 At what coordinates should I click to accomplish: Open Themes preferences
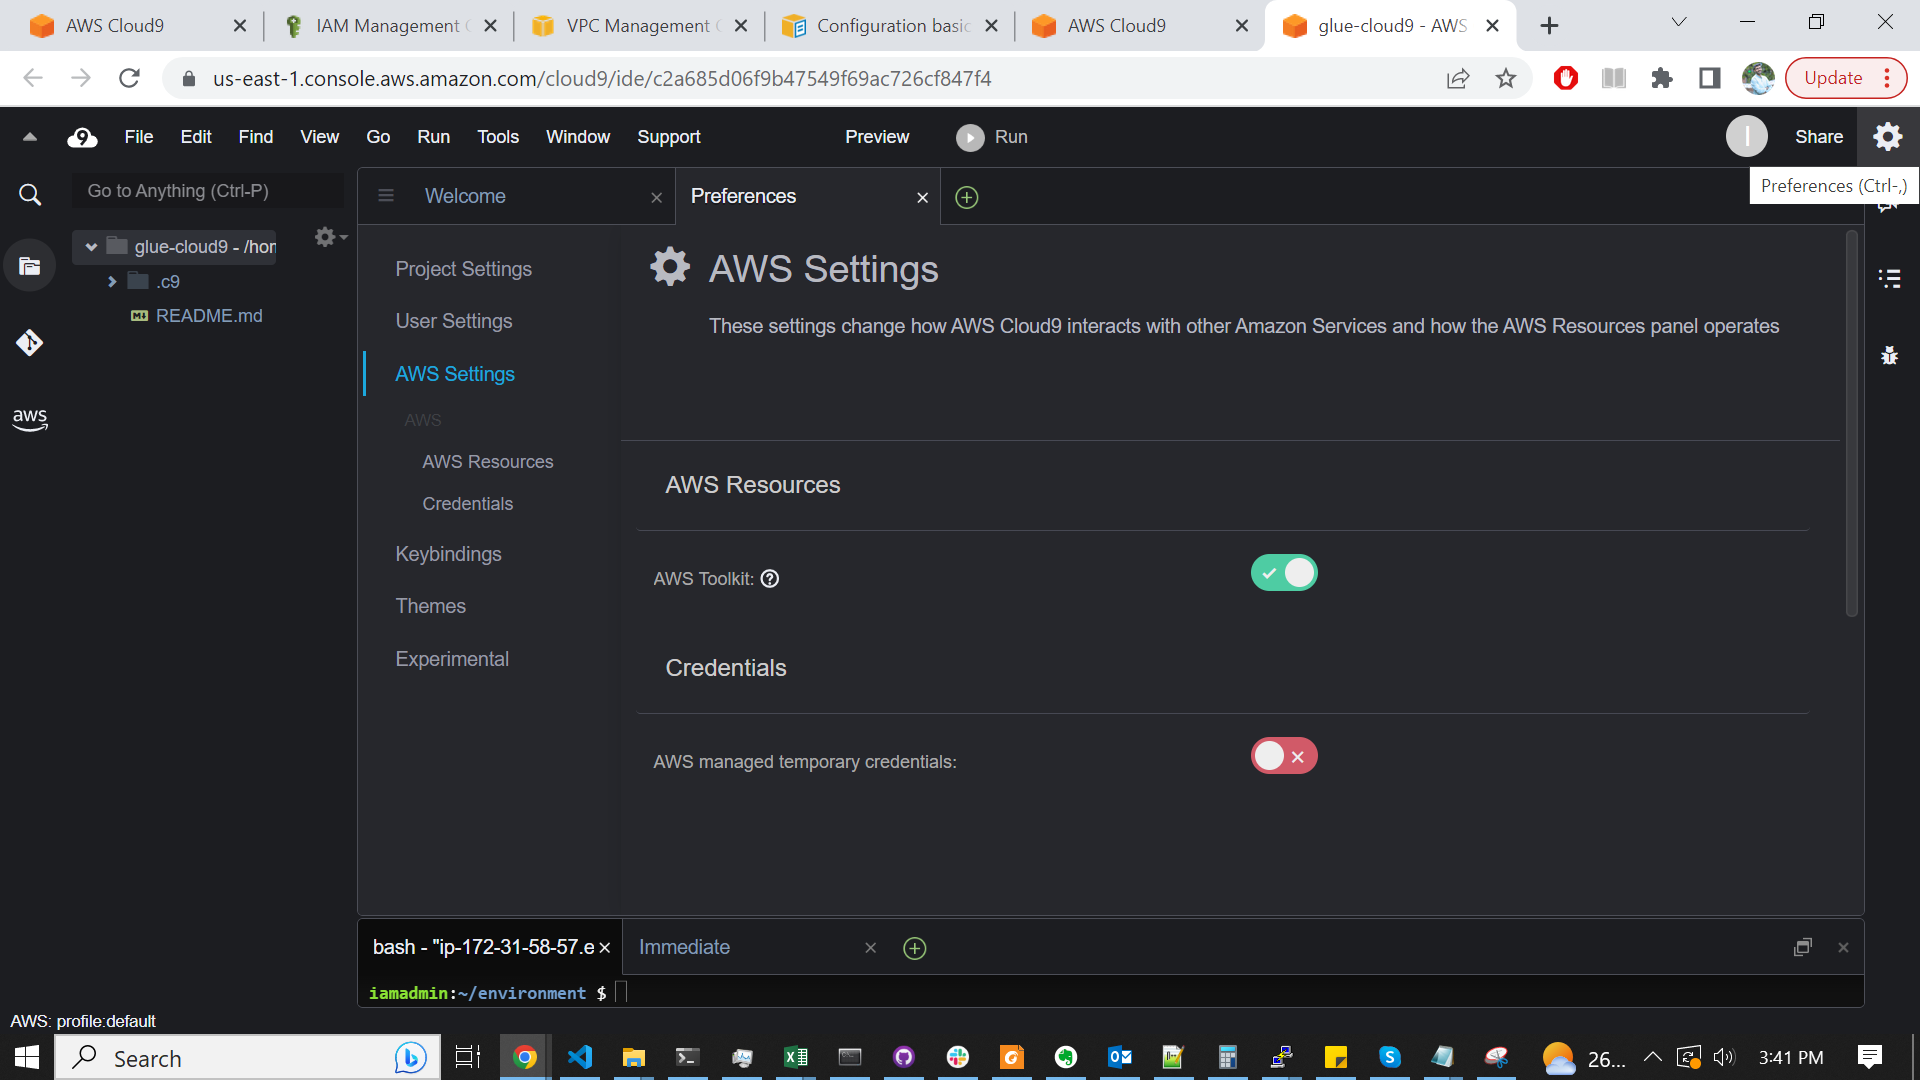430,606
